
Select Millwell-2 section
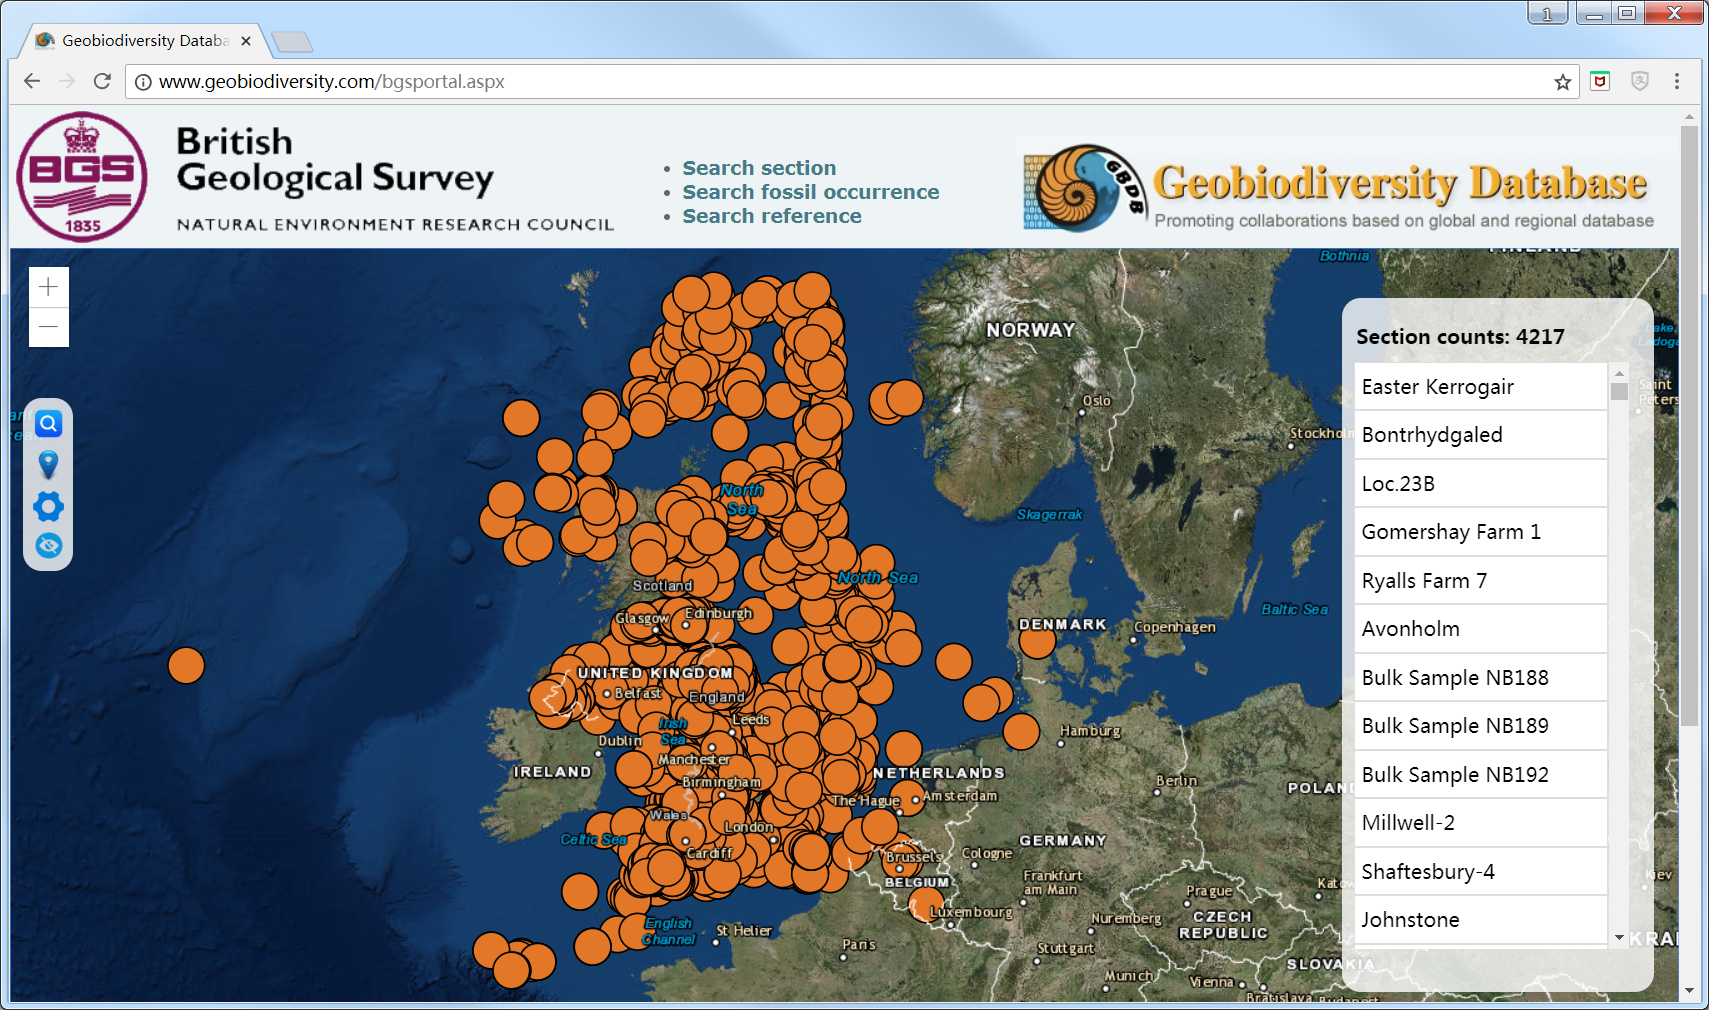1480,823
